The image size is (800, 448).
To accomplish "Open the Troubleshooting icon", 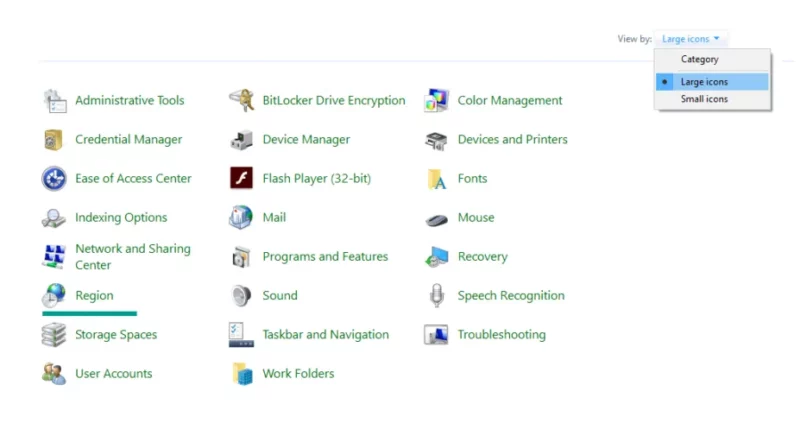I will pos(436,335).
